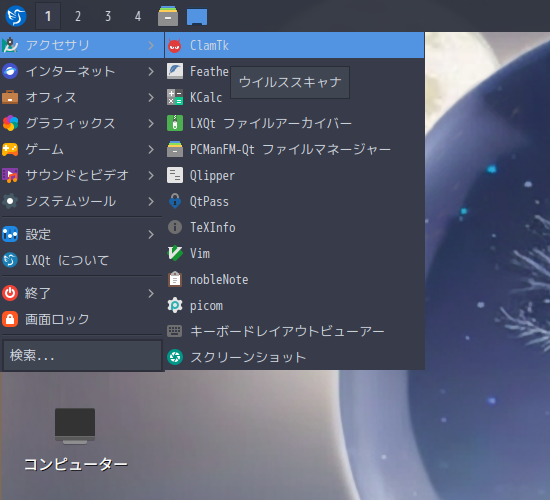Click the QtPass padlock icon
This screenshot has height=500, width=550.
coord(175,201)
